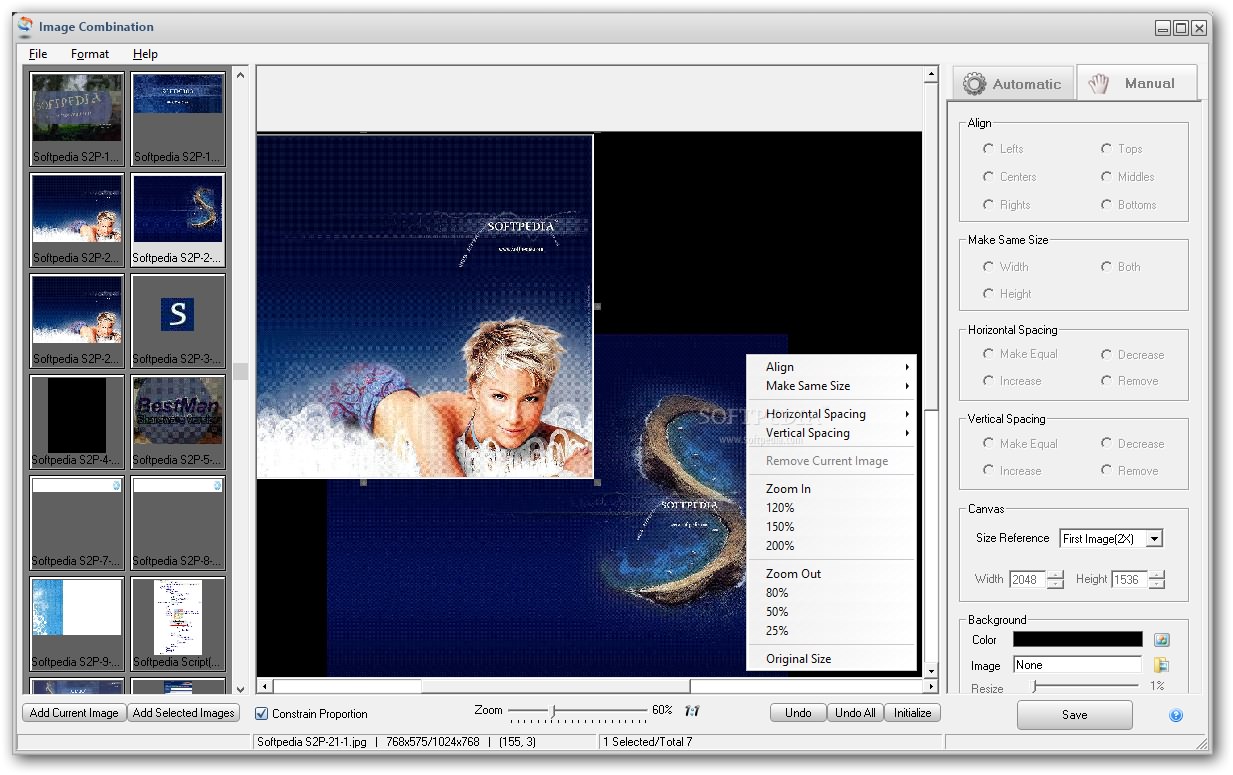Choose Original Size from context menu
The width and height of the screenshot is (1233, 775).
coord(832,659)
